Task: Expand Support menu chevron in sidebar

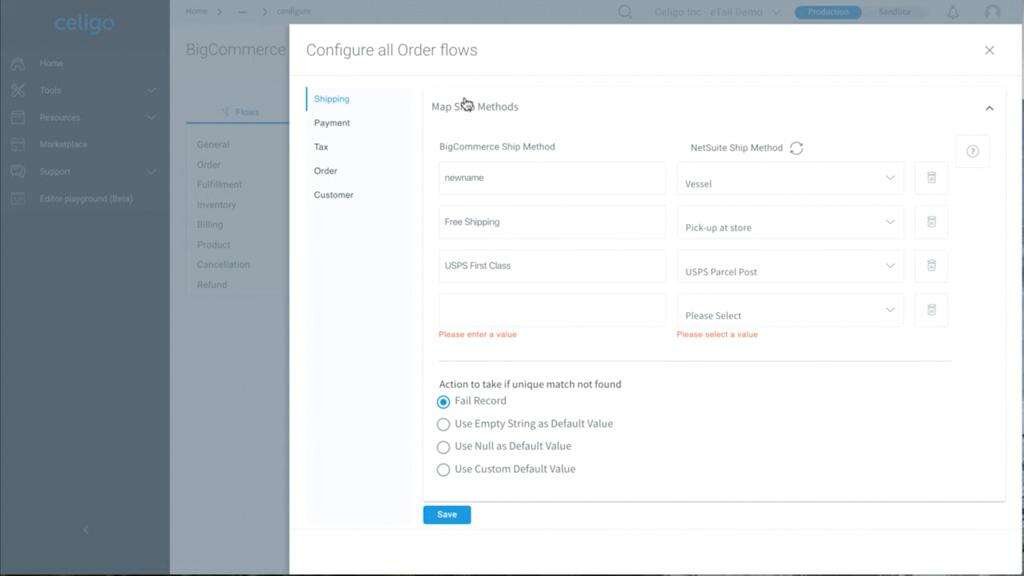Action: pos(152,172)
